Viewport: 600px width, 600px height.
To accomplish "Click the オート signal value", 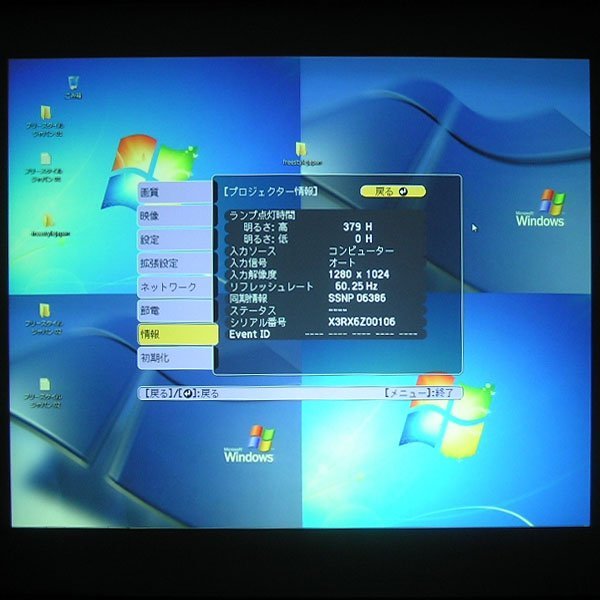I will point(342,262).
